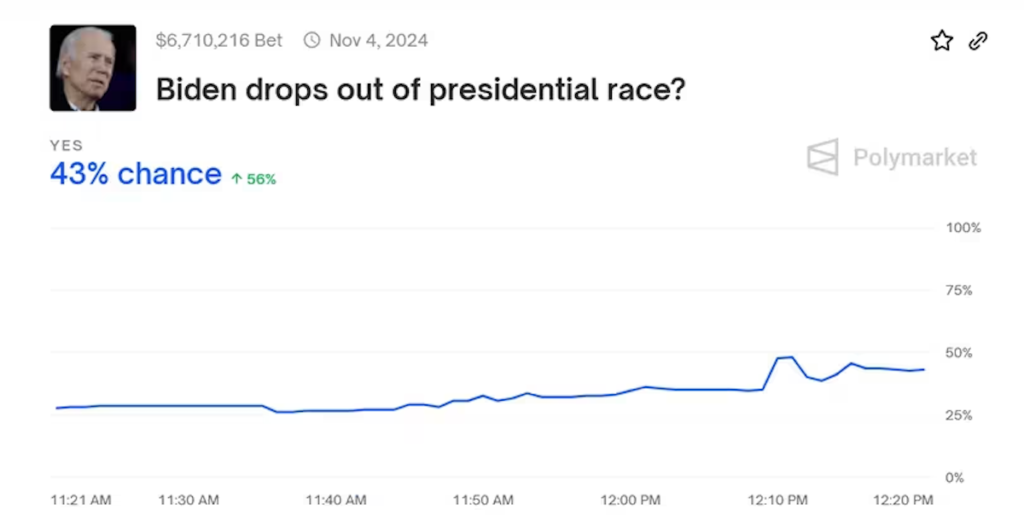The height and width of the screenshot is (516, 1024).
Task: Open the Biden photo thumbnail
Action: [x=93, y=67]
